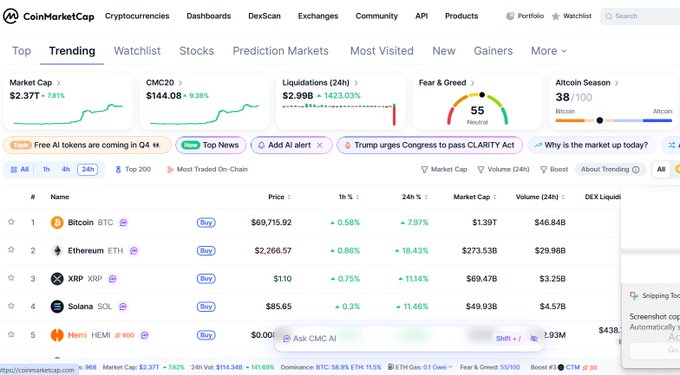
Task: Open AI chat icon beside XRP ticker
Action: [113, 279]
